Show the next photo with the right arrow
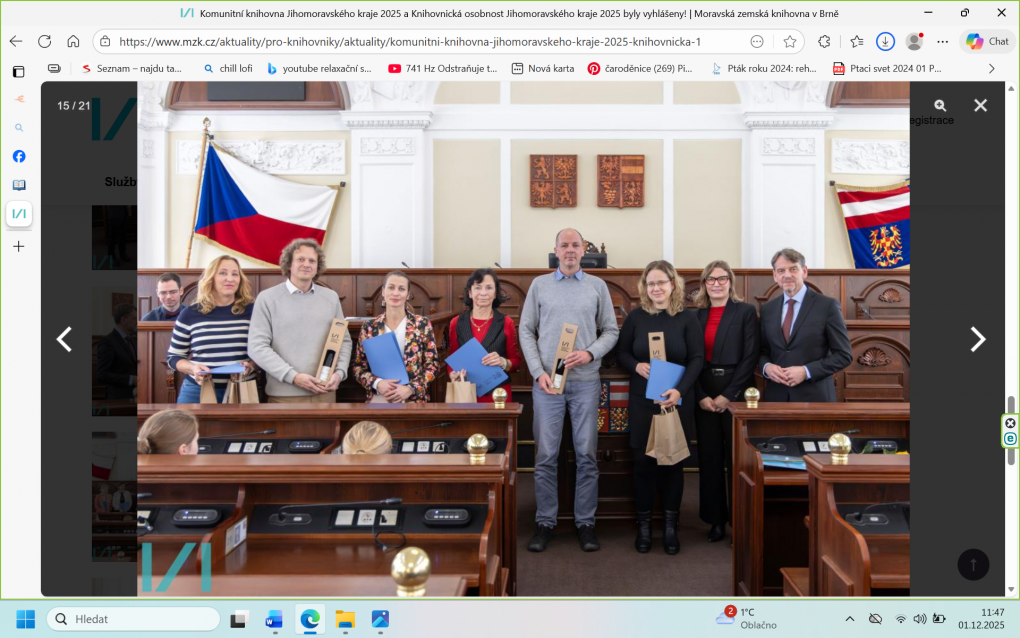 pyautogui.click(x=977, y=339)
